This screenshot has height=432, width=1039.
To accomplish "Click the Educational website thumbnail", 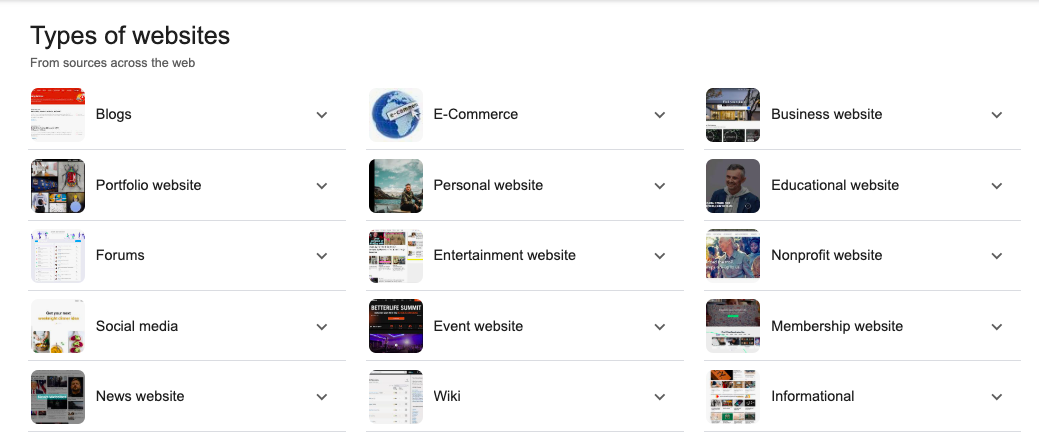I will tap(733, 186).
